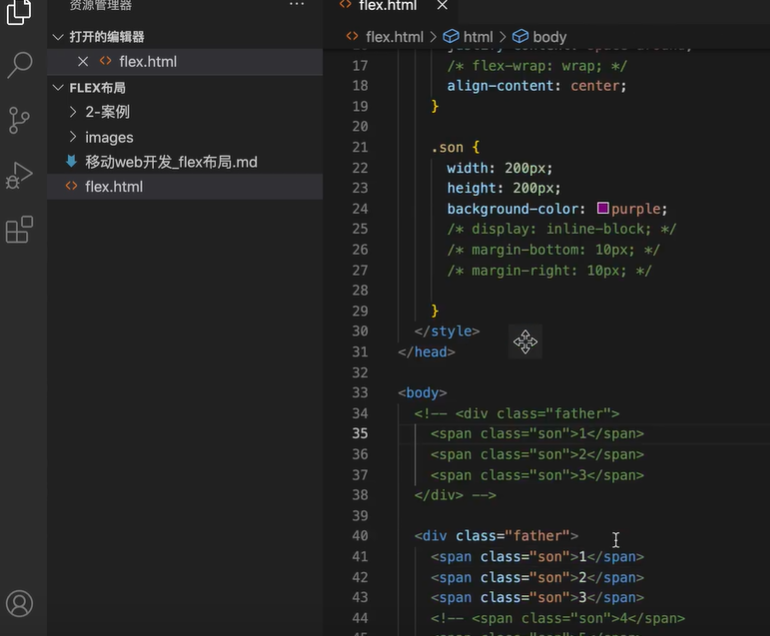Click the closing </style> tag
770x636 pixels.
tap(447, 332)
